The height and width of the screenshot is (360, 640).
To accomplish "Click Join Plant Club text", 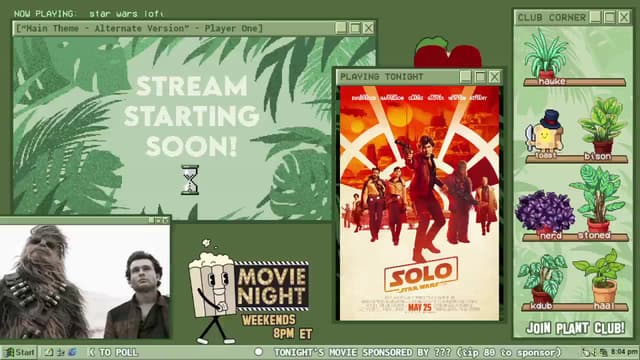I will coord(576,328).
